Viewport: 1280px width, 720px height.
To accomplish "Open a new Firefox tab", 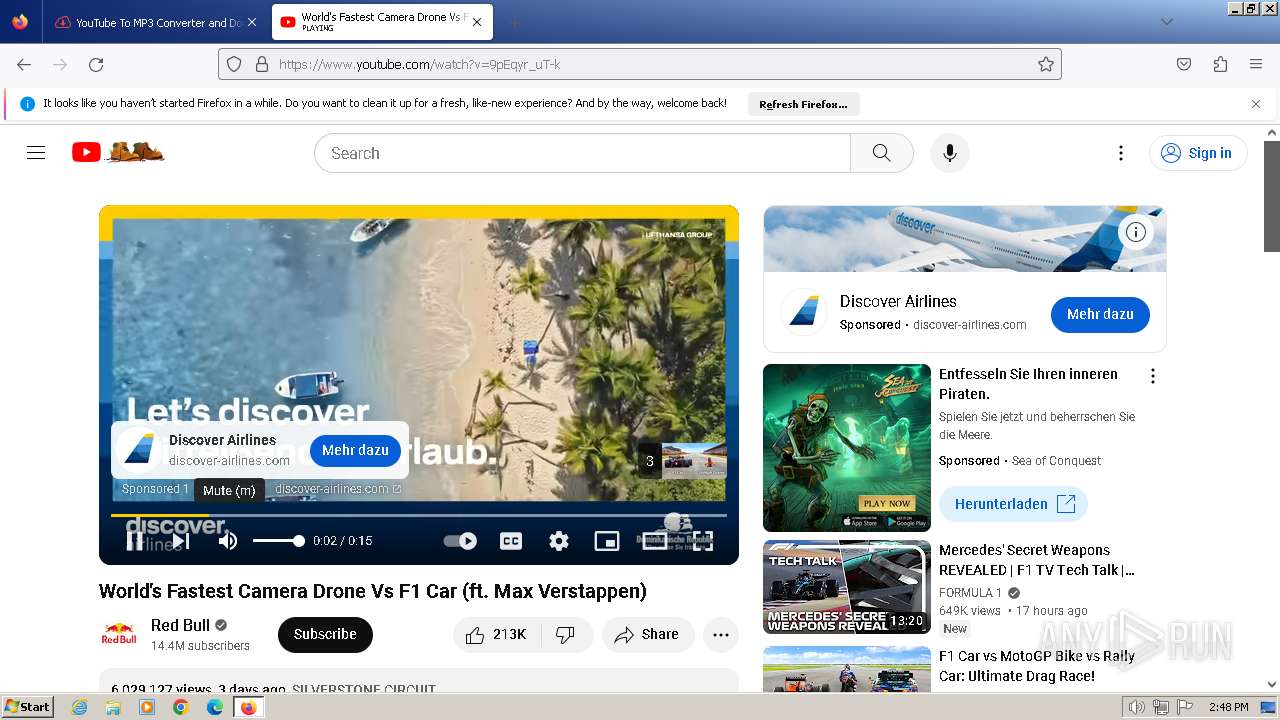I will [x=514, y=22].
